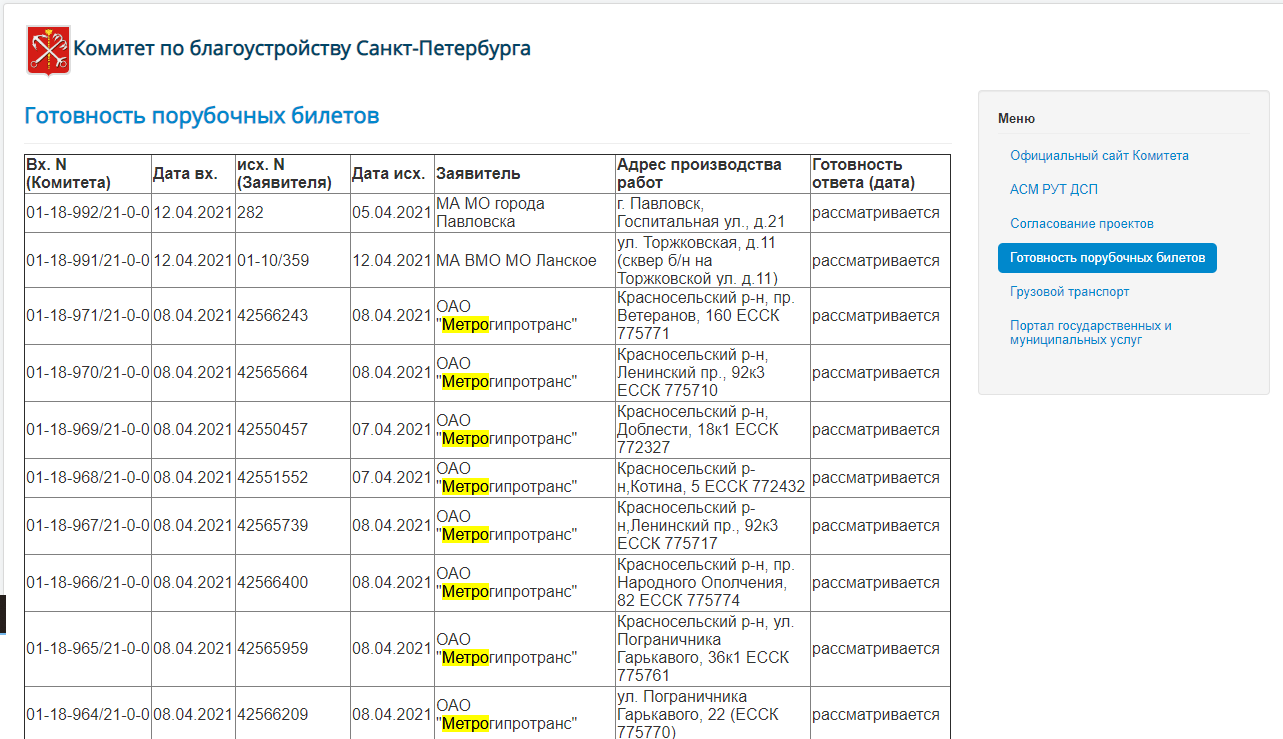
Task: Select entry number 01-18-992/21-0-0
Action: (x=88, y=213)
